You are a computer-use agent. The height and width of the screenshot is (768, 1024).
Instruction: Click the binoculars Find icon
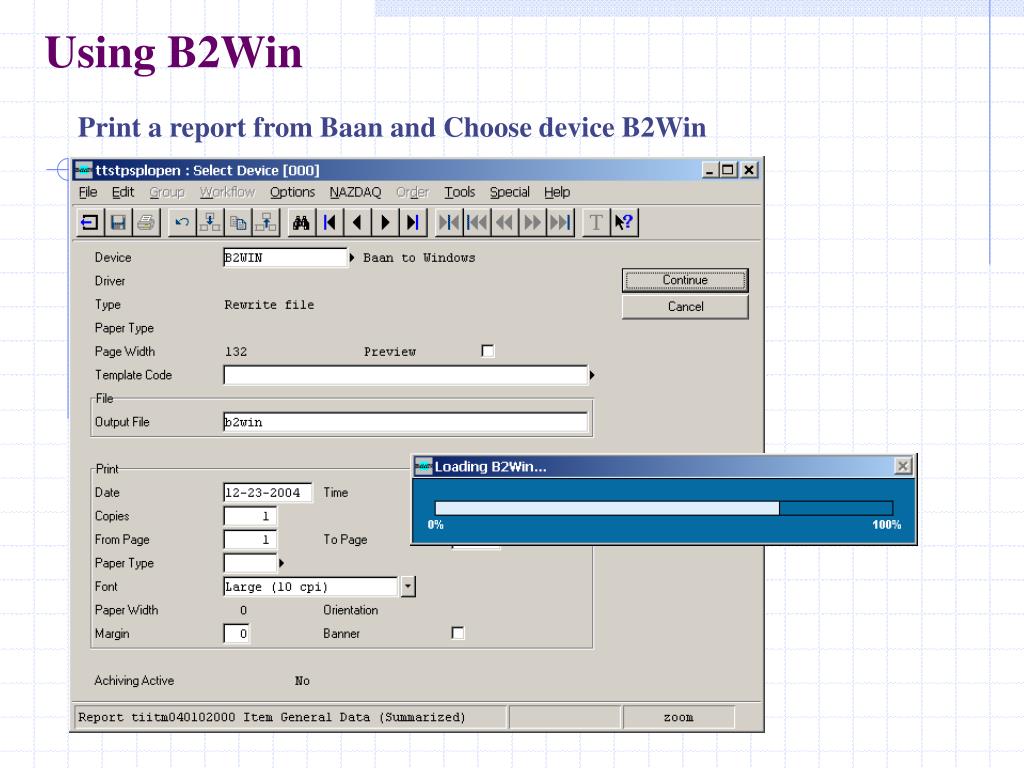pyautogui.click(x=301, y=223)
